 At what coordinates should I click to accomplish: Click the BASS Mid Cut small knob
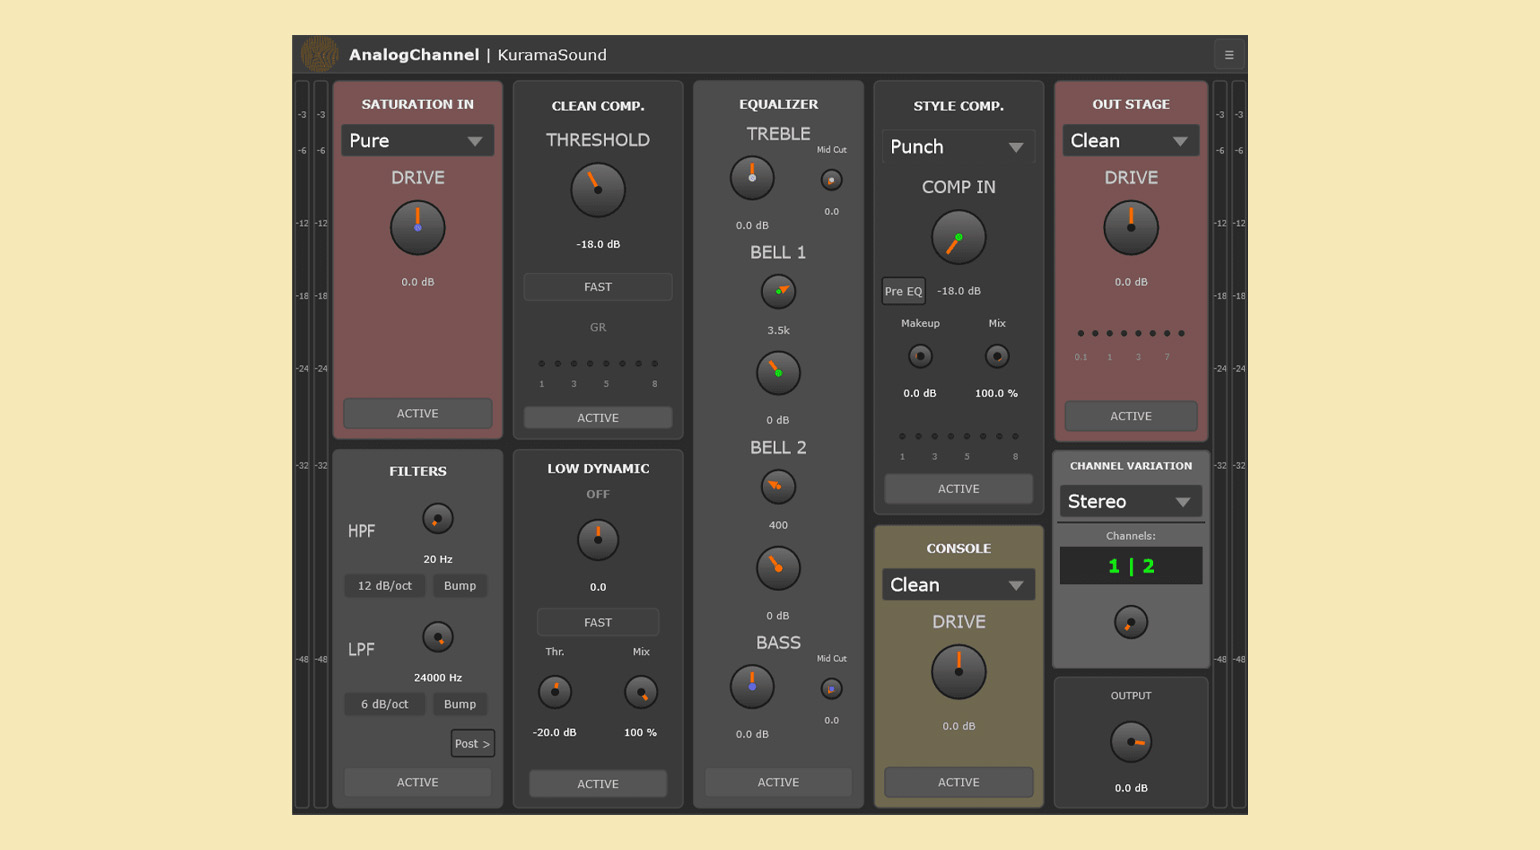(831, 689)
